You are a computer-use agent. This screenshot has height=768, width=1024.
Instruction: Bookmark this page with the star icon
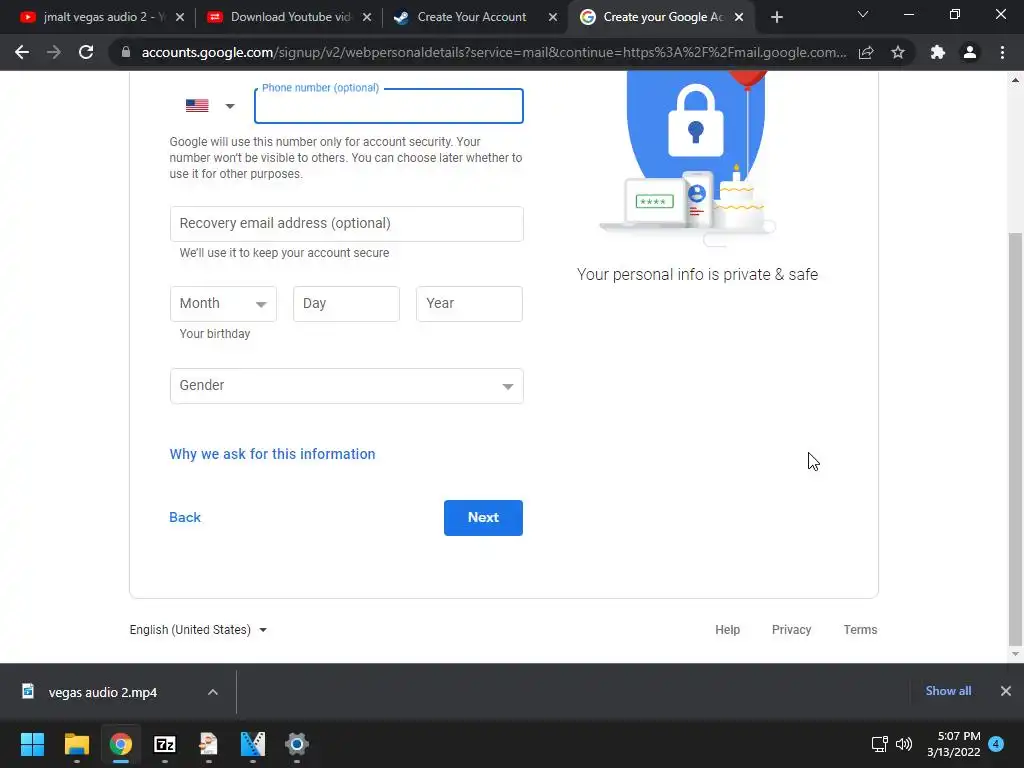898,52
